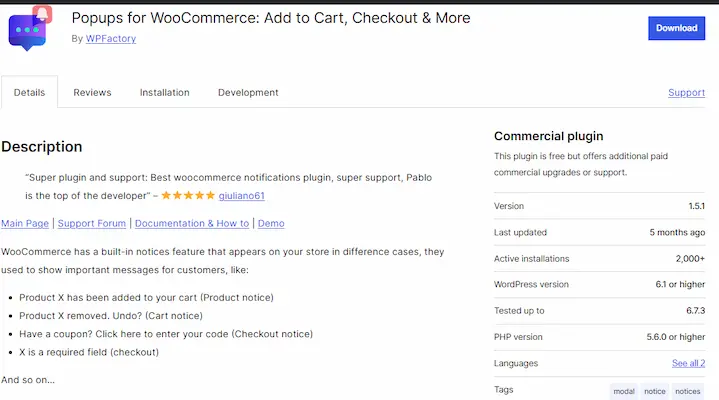The height and width of the screenshot is (400, 719).
Task: Open the Support Forum link
Action: [92, 224]
